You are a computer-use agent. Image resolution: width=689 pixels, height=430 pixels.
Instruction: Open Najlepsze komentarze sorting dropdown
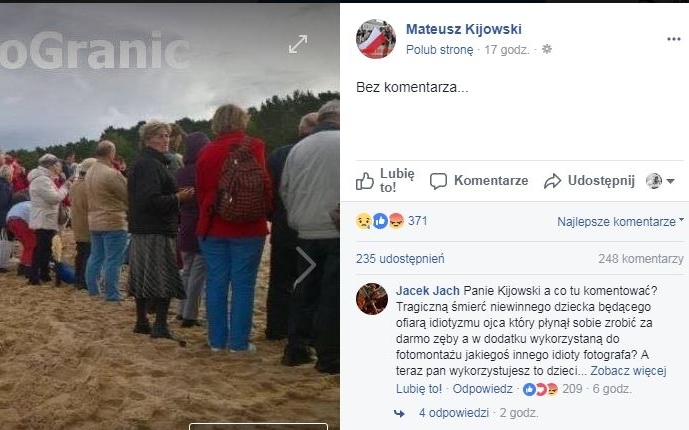620,222
